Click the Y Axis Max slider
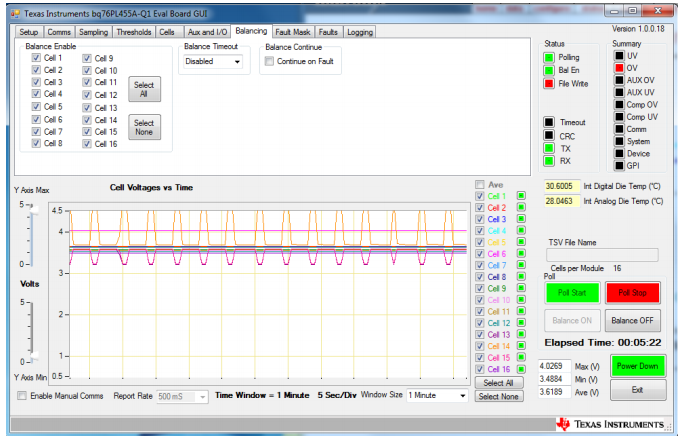The height and width of the screenshot is (438, 682). coord(32,210)
